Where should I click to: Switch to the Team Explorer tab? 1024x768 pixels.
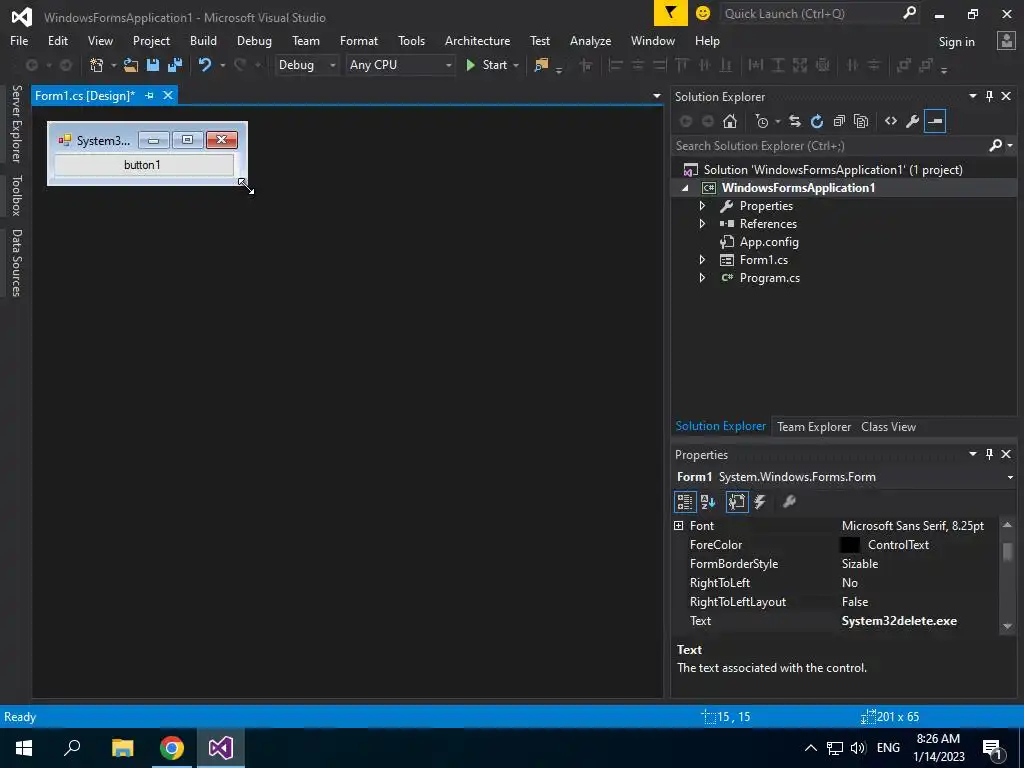[x=814, y=426]
